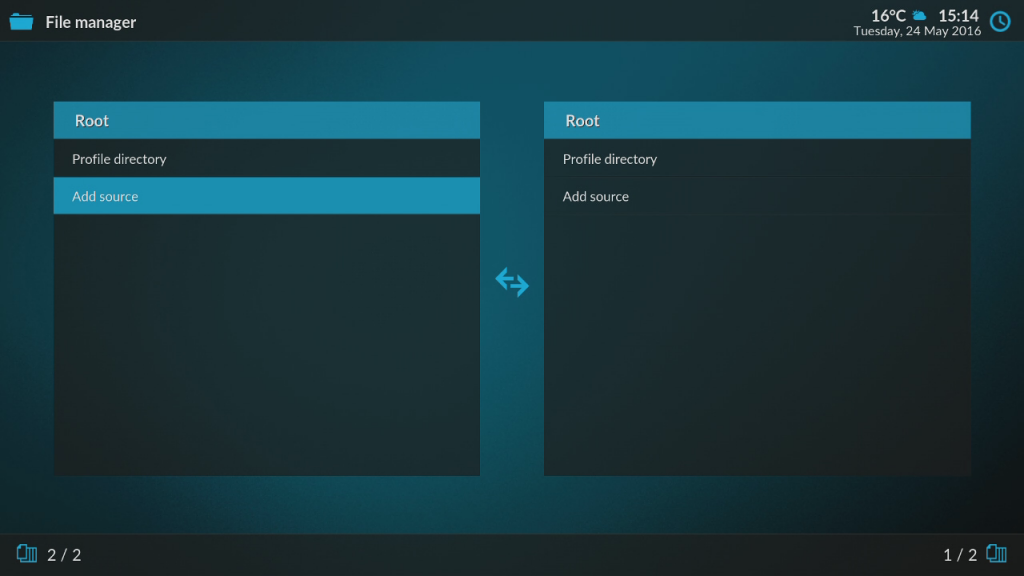This screenshot has width=1024, height=576.
Task: Click the right panel Root header
Action: point(757,120)
